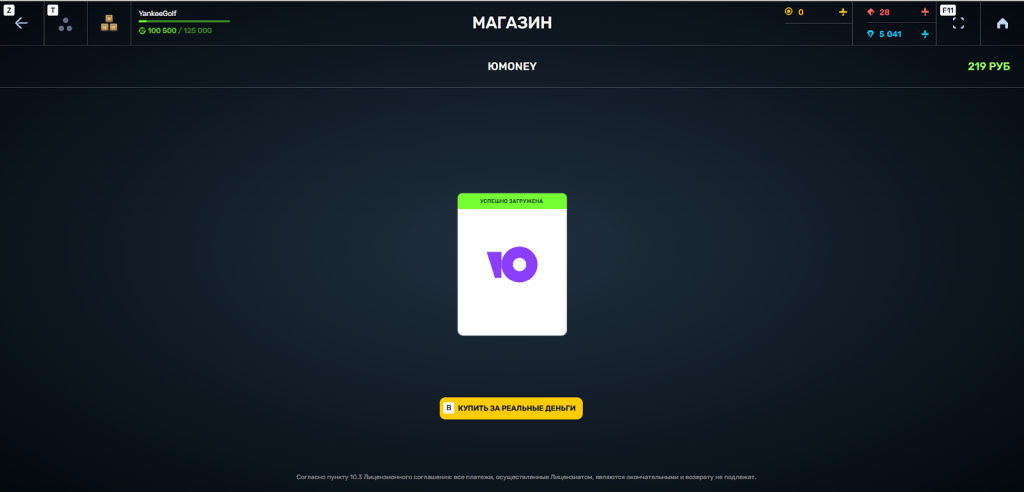Add gold coins with yellow plus
The height and width of the screenshot is (492, 1024).
(x=842, y=12)
